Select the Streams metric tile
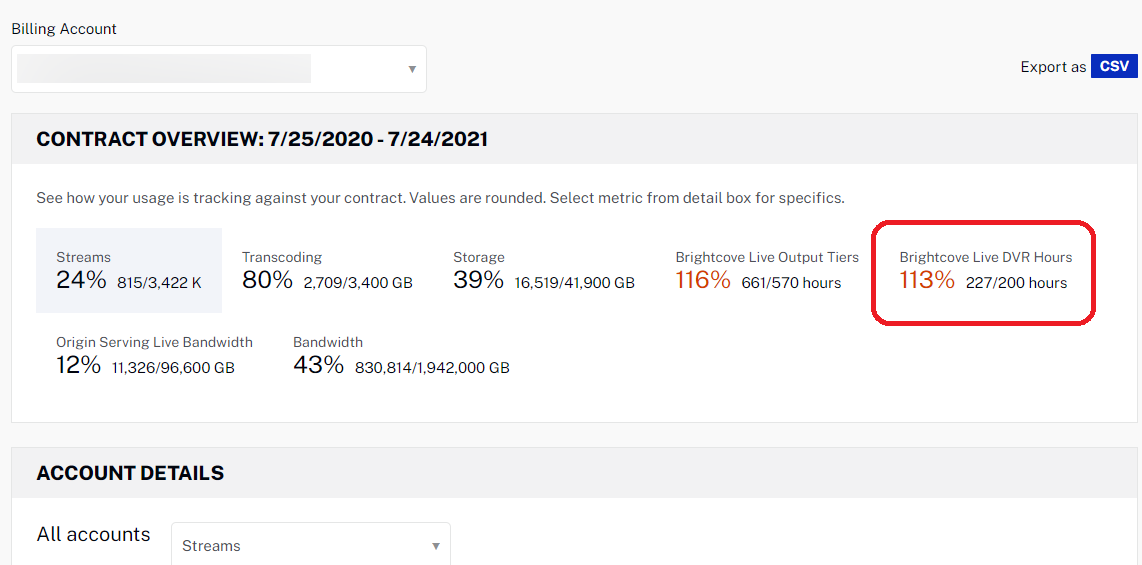This screenshot has width=1142, height=565. point(129,271)
